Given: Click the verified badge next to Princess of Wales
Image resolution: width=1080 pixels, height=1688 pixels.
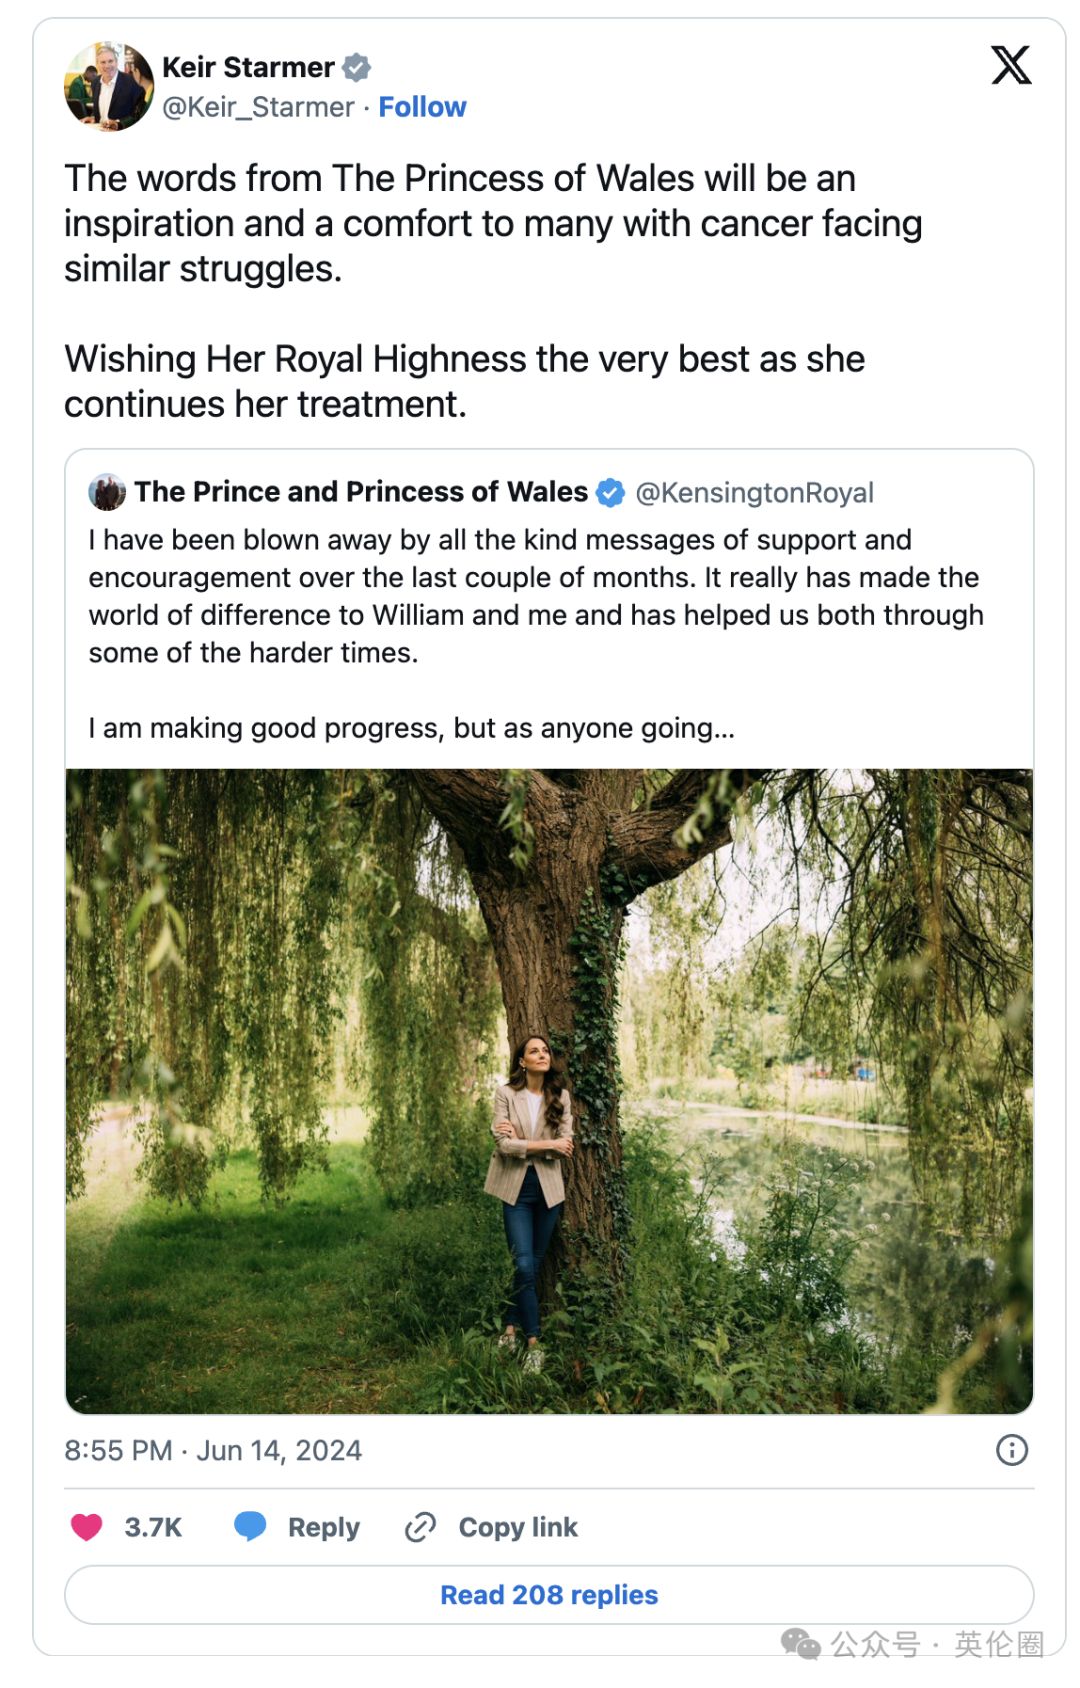Looking at the screenshot, I should (x=610, y=492).
